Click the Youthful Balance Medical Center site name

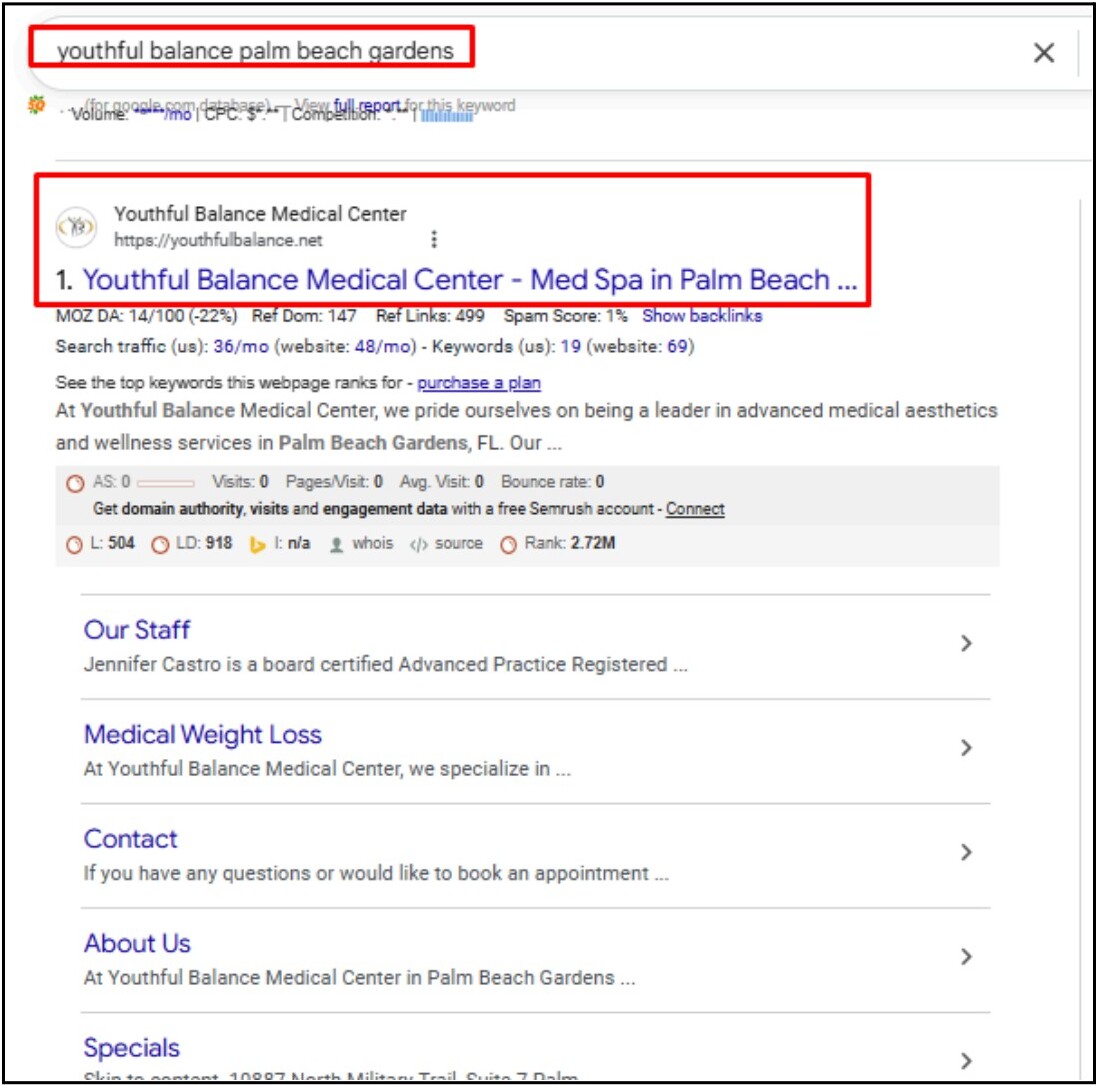click(x=260, y=214)
